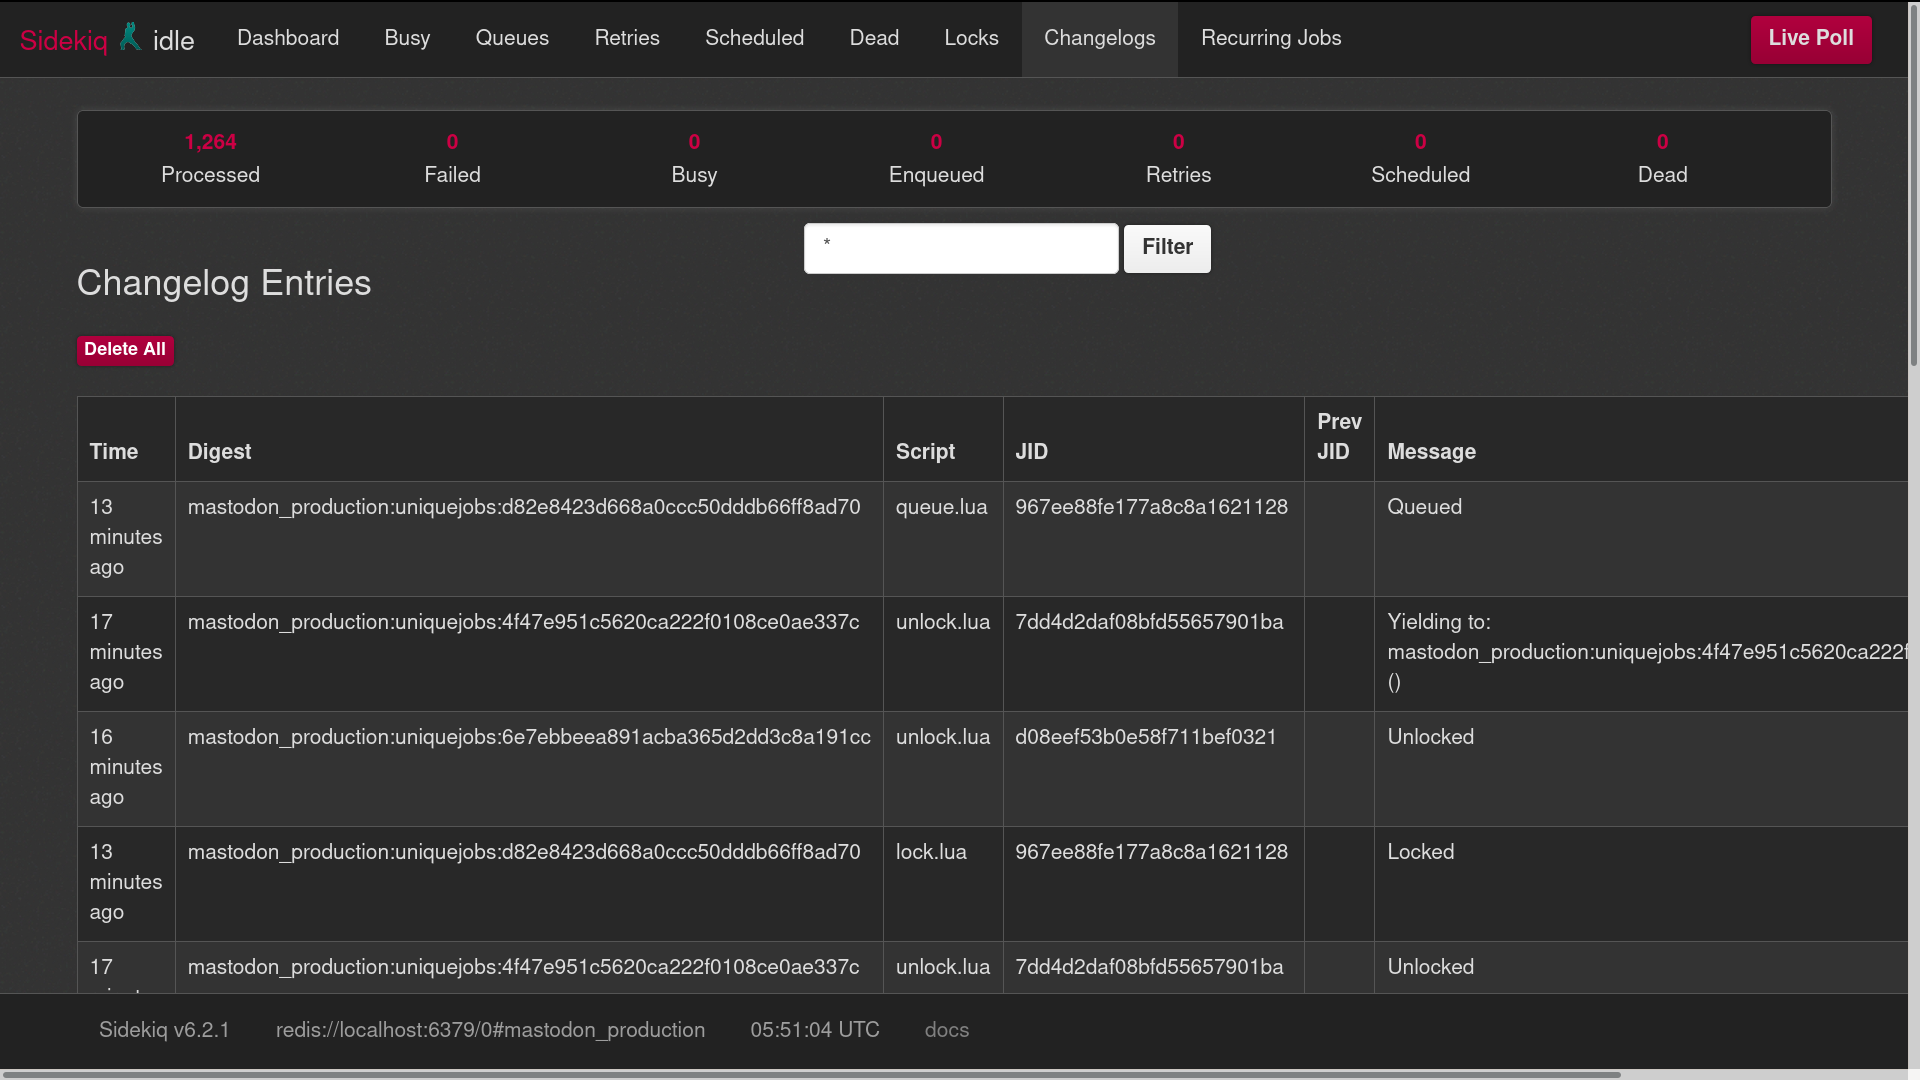Click the Sidekiq karate logo icon

click(130, 38)
